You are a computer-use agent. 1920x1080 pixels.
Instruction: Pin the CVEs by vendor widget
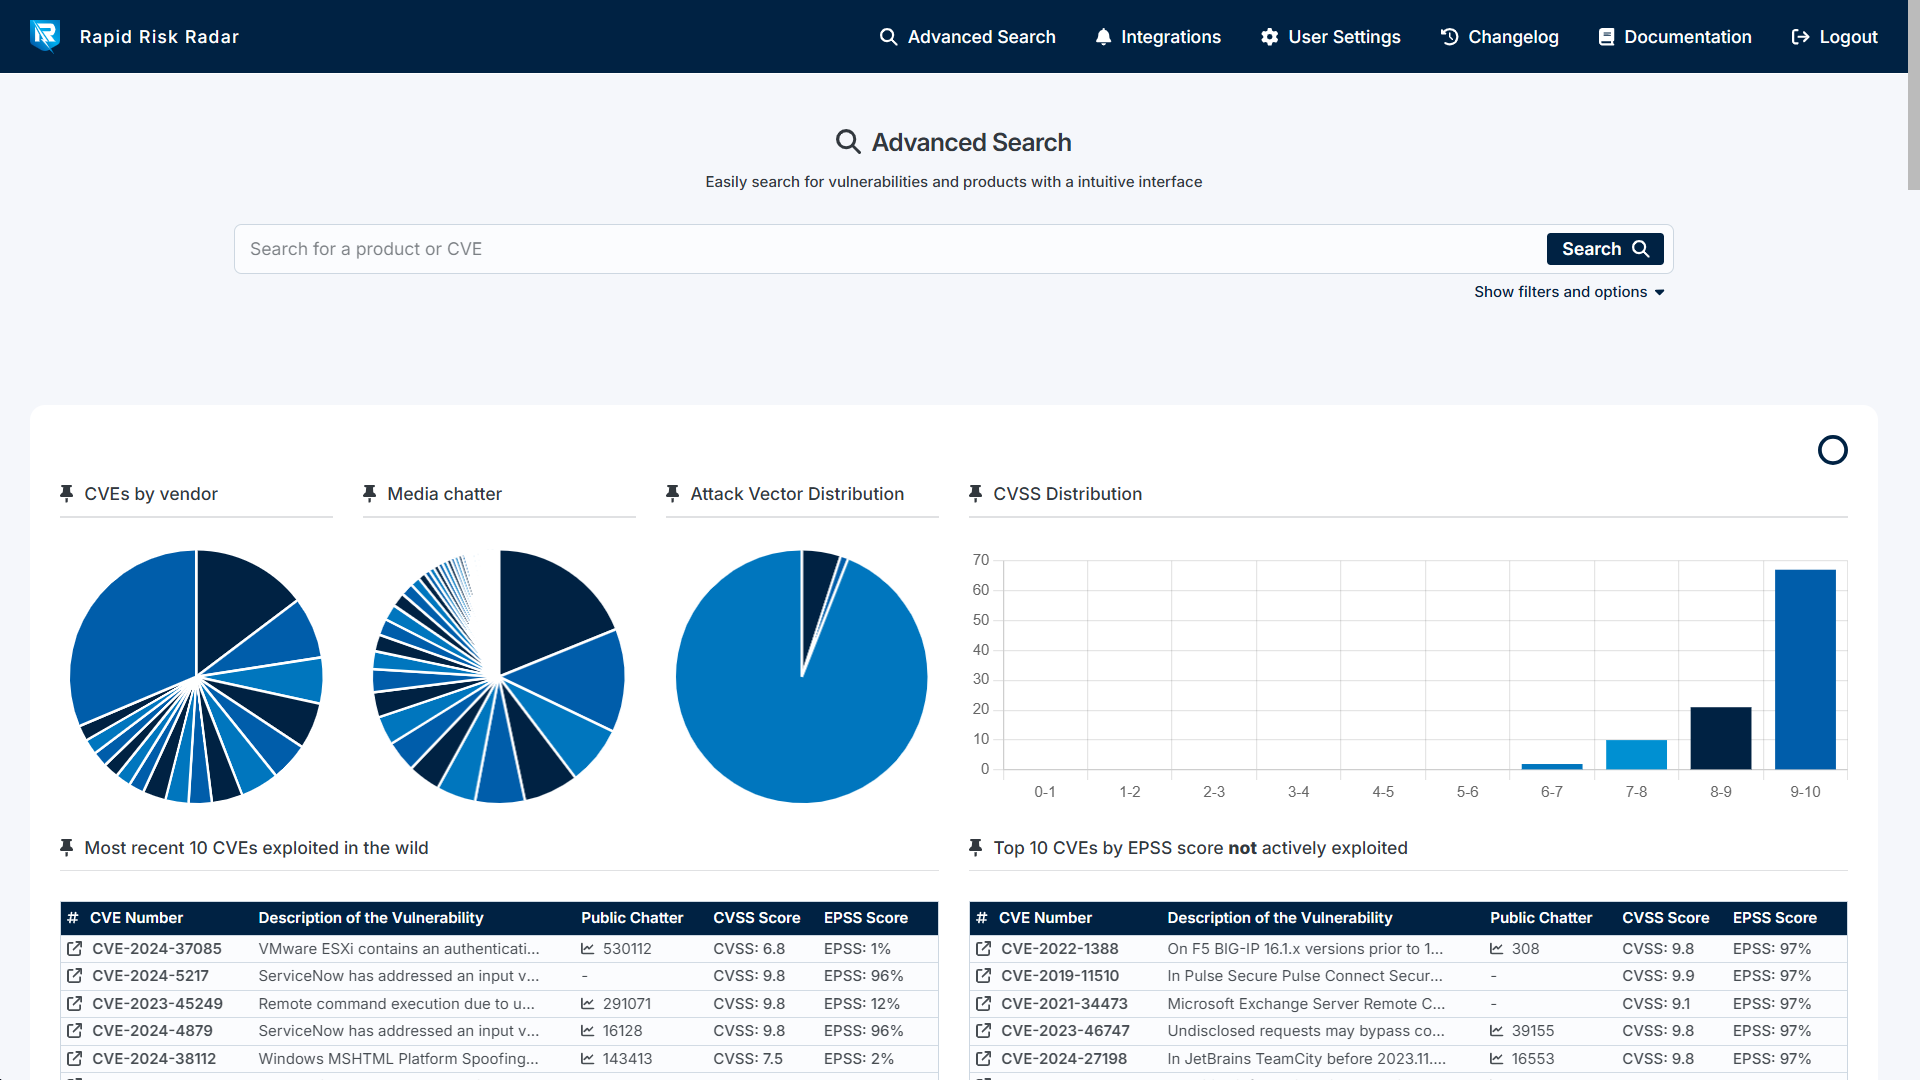click(67, 493)
